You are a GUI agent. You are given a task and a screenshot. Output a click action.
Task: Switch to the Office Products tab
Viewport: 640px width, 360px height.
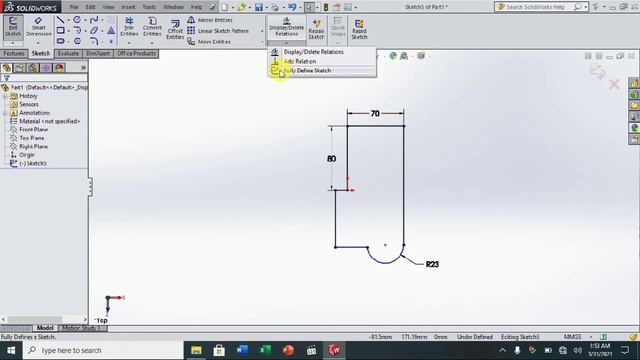pyautogui.click(x=136, y=53)
